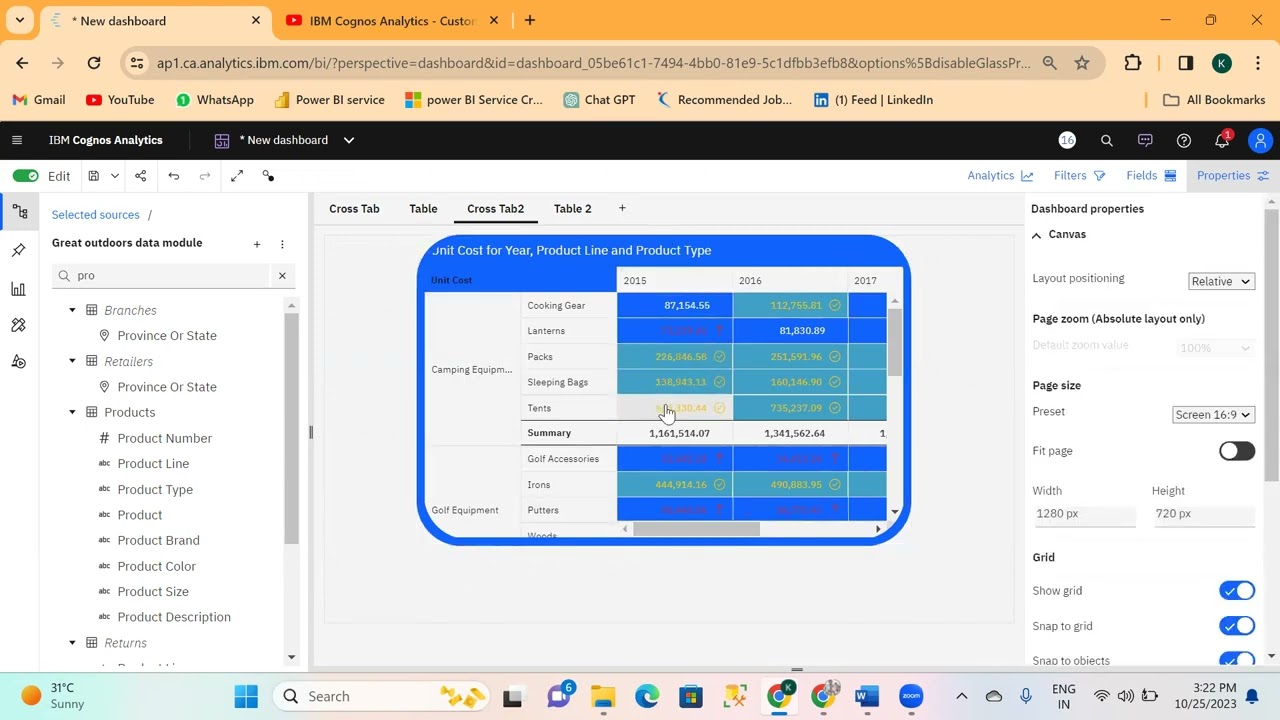The height and width of the screenshot is (720, 1280).
Task: Open Windows Start menu
Action: tap(246, 696)
